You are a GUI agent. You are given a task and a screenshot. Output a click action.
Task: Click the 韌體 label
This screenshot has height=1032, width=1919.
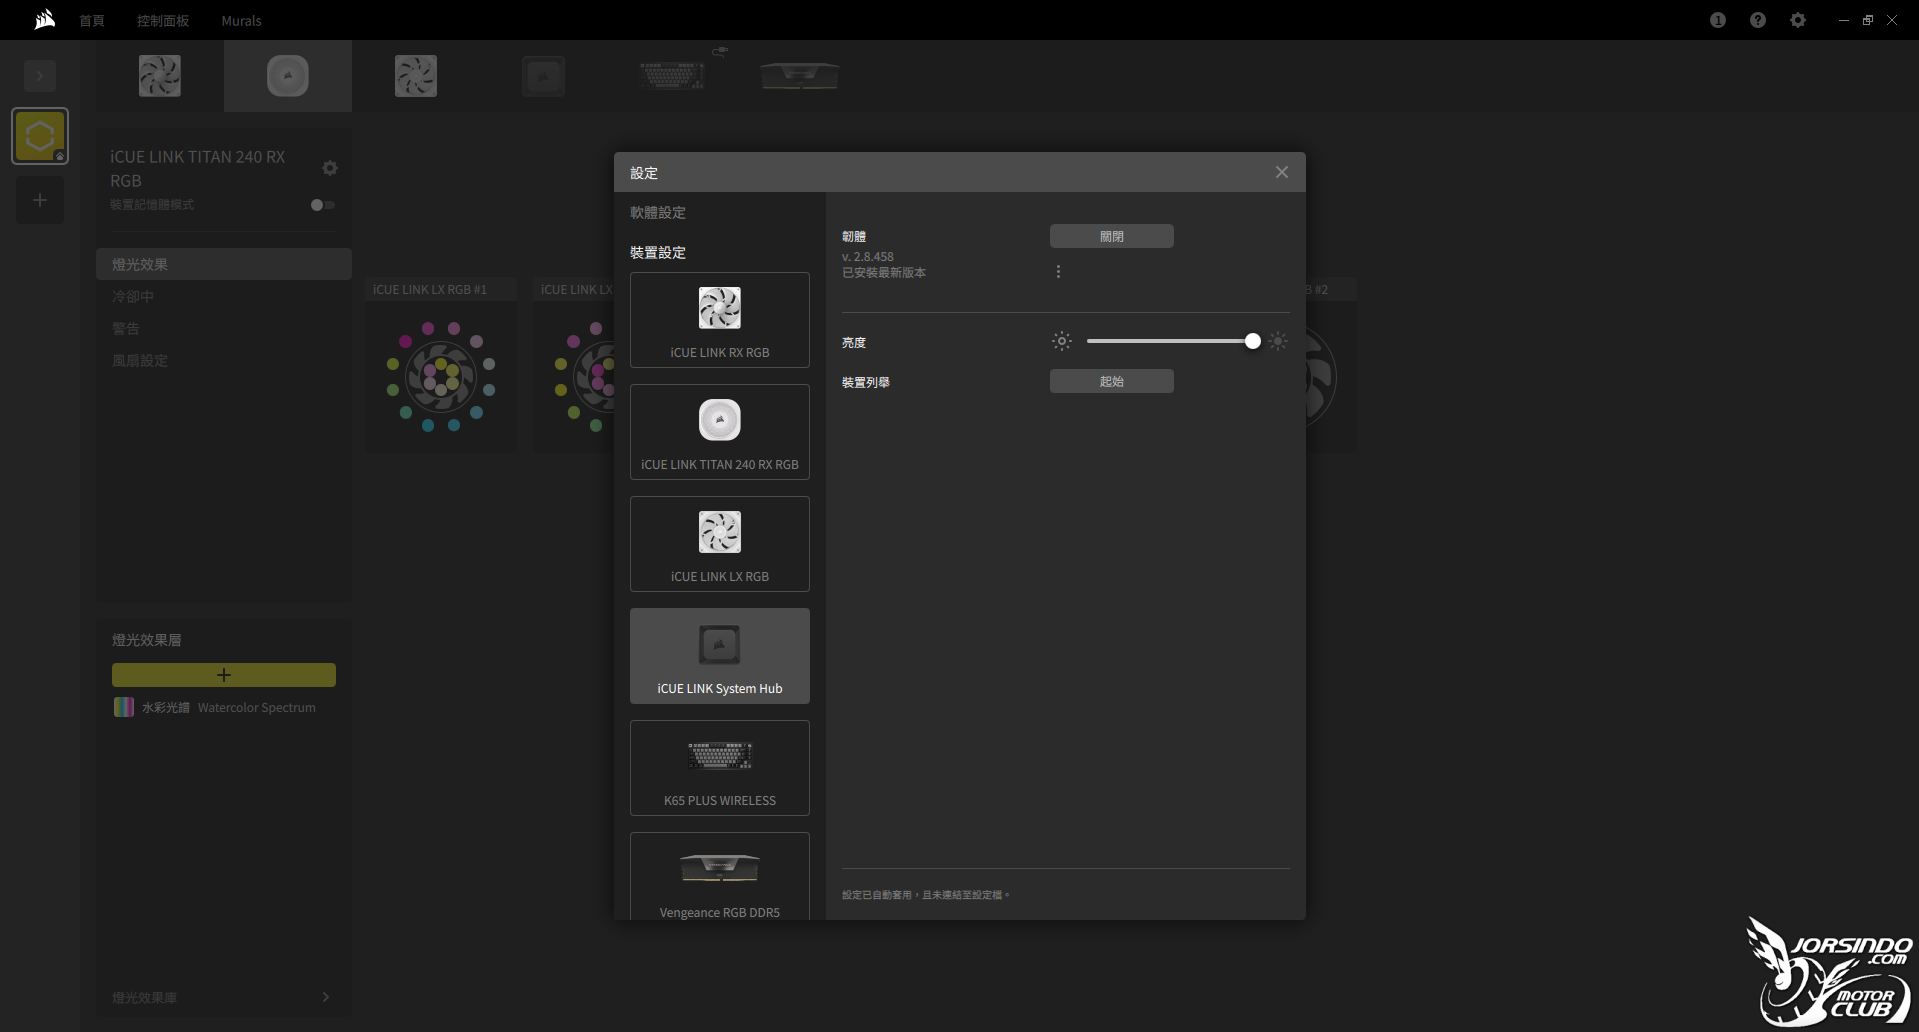coord(854,237)
